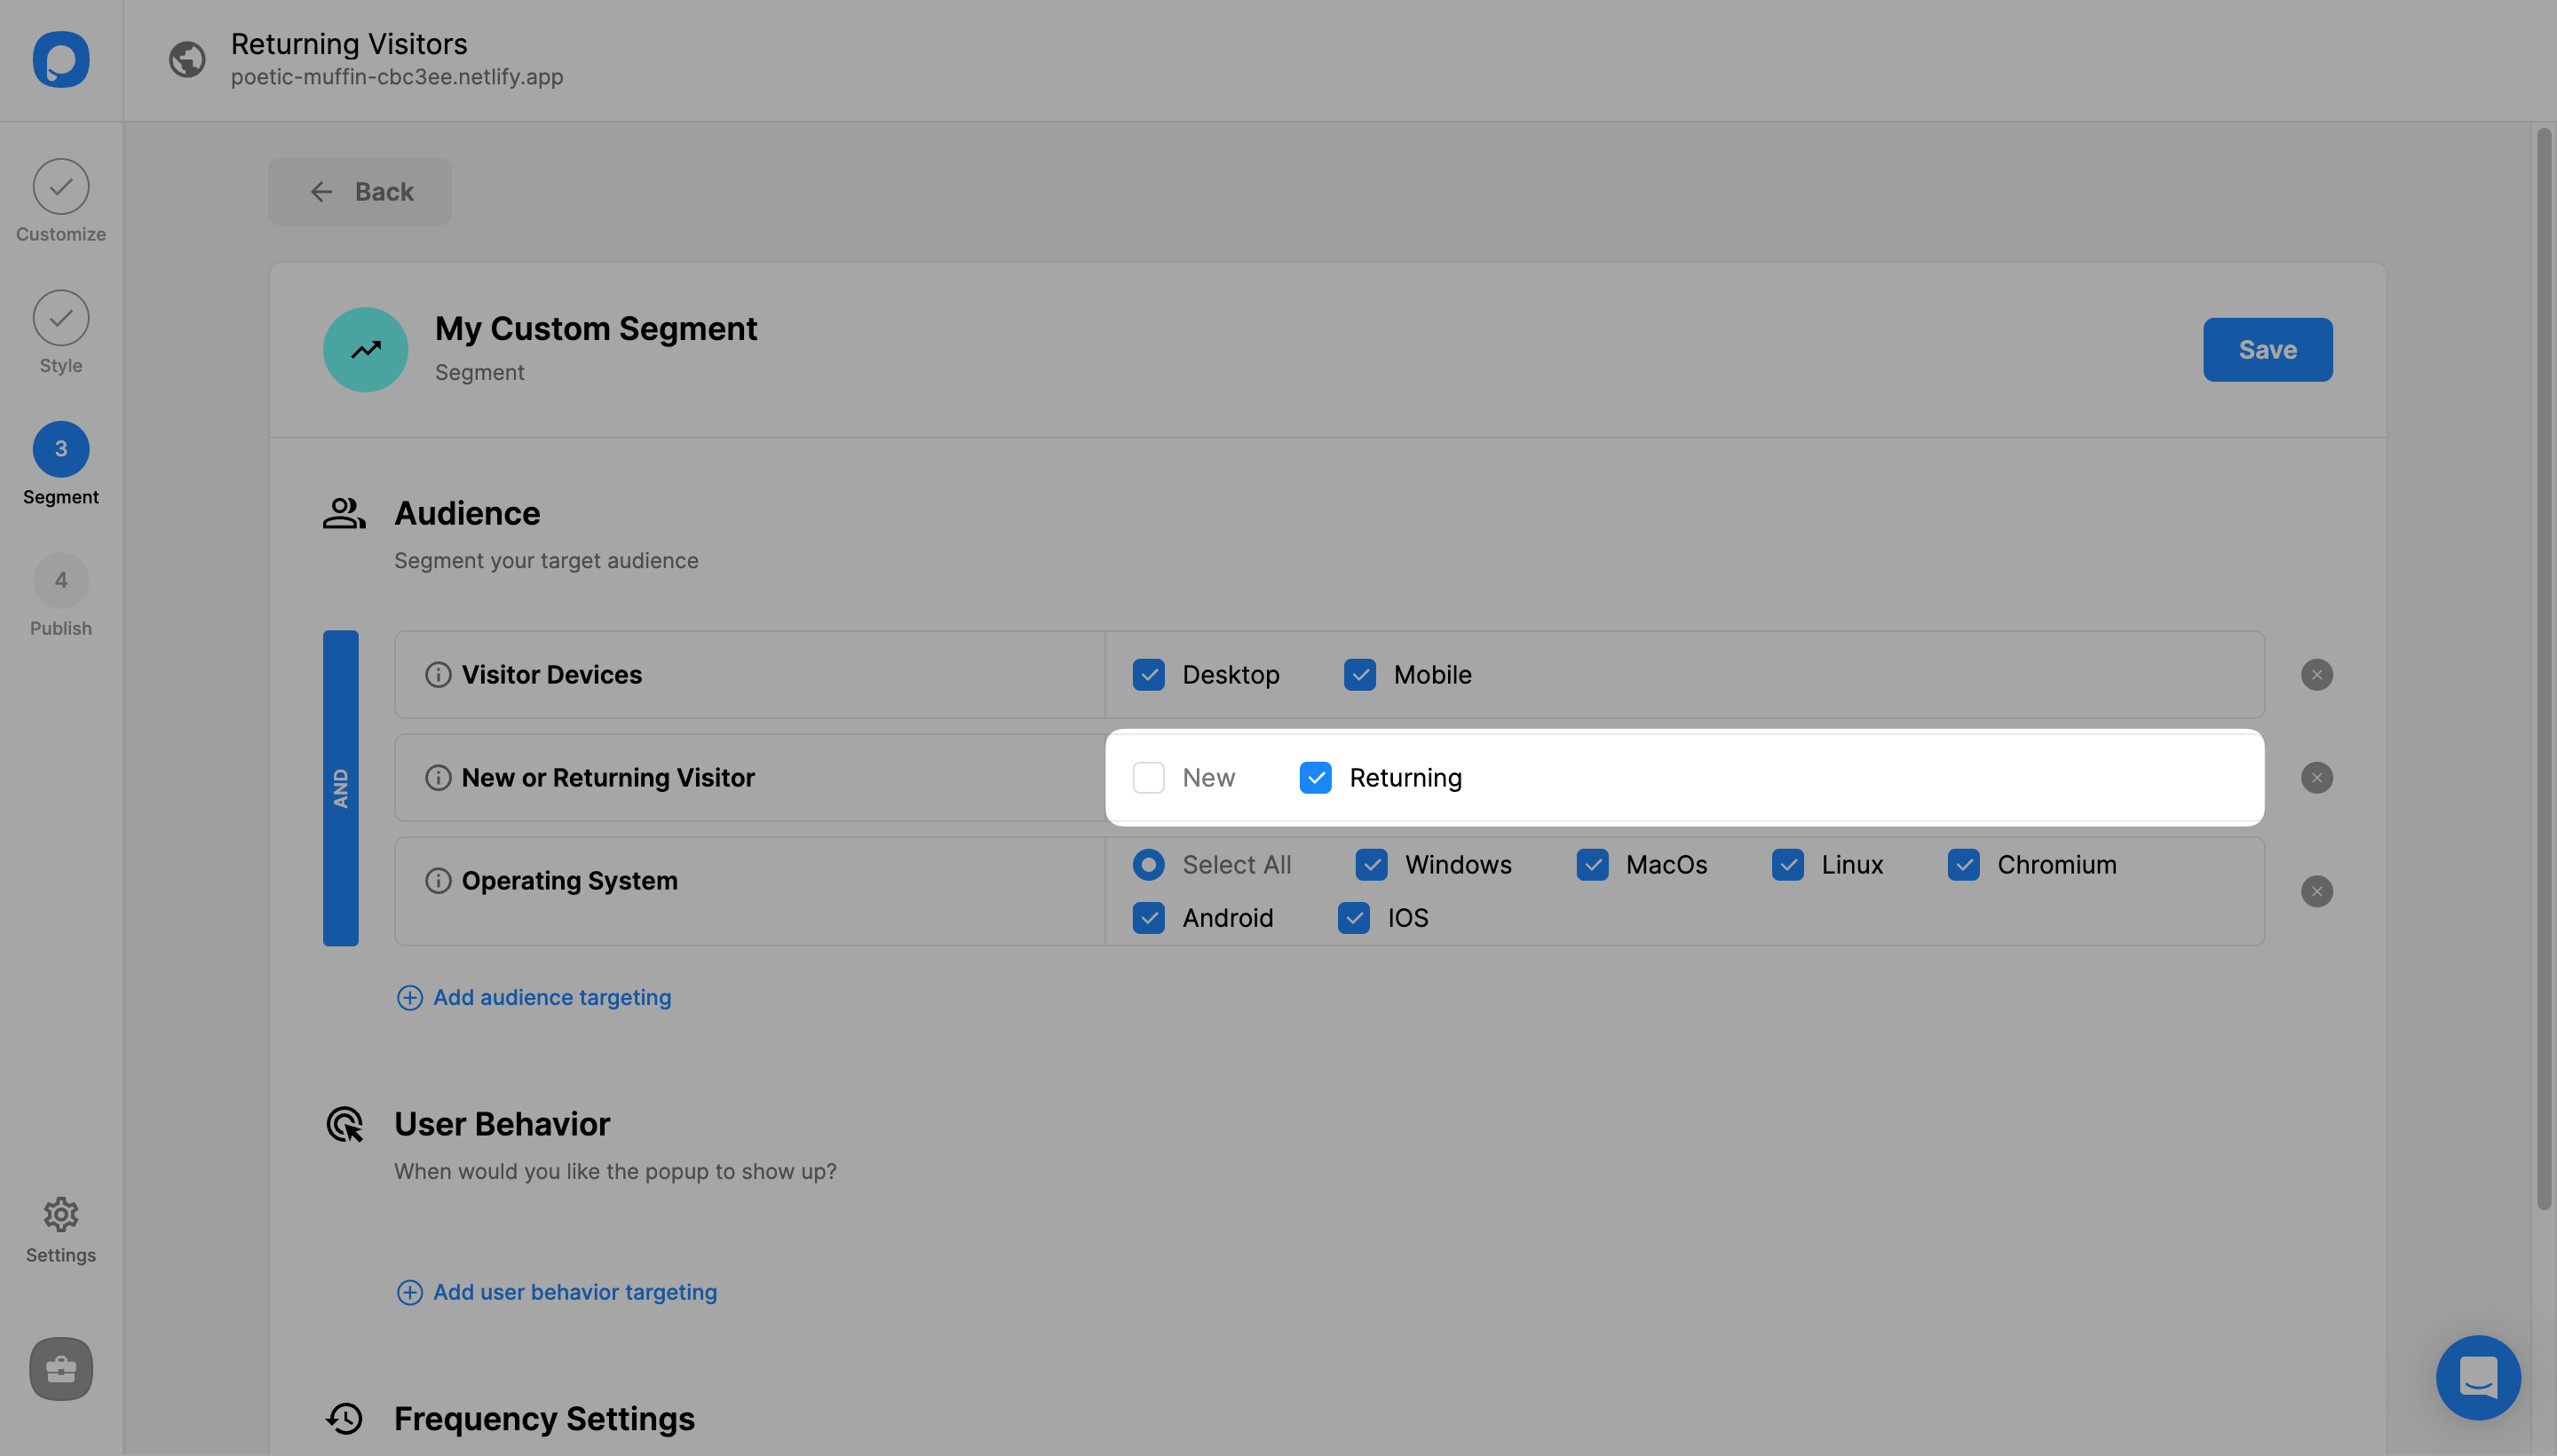Uncheck the Mobile device checkbox
This screenshot has width=2557, height=1456.
(x=1359, y=675)
